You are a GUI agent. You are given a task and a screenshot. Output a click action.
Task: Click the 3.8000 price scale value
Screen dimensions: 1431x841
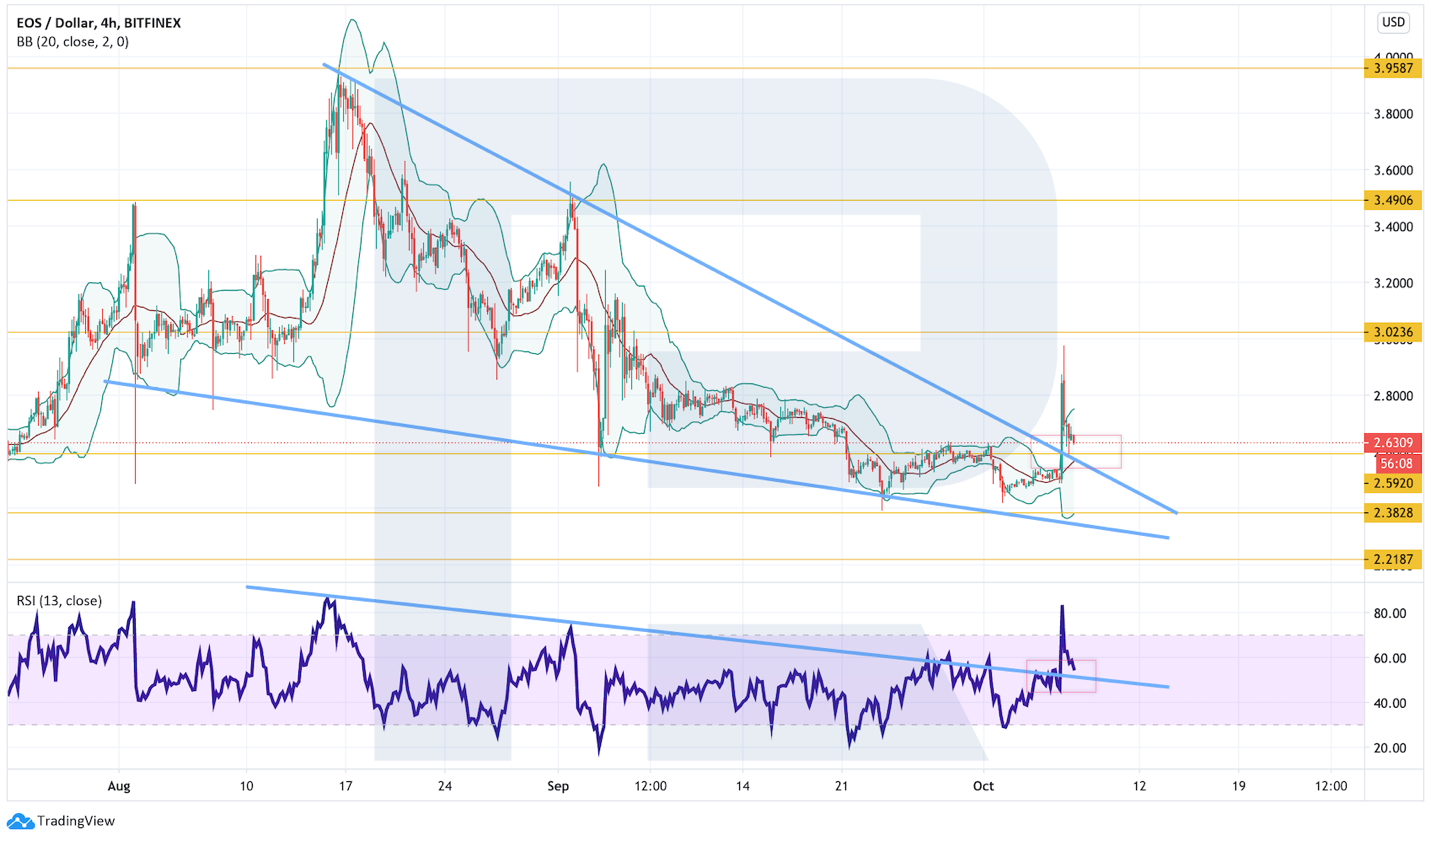pos(1393,114)
